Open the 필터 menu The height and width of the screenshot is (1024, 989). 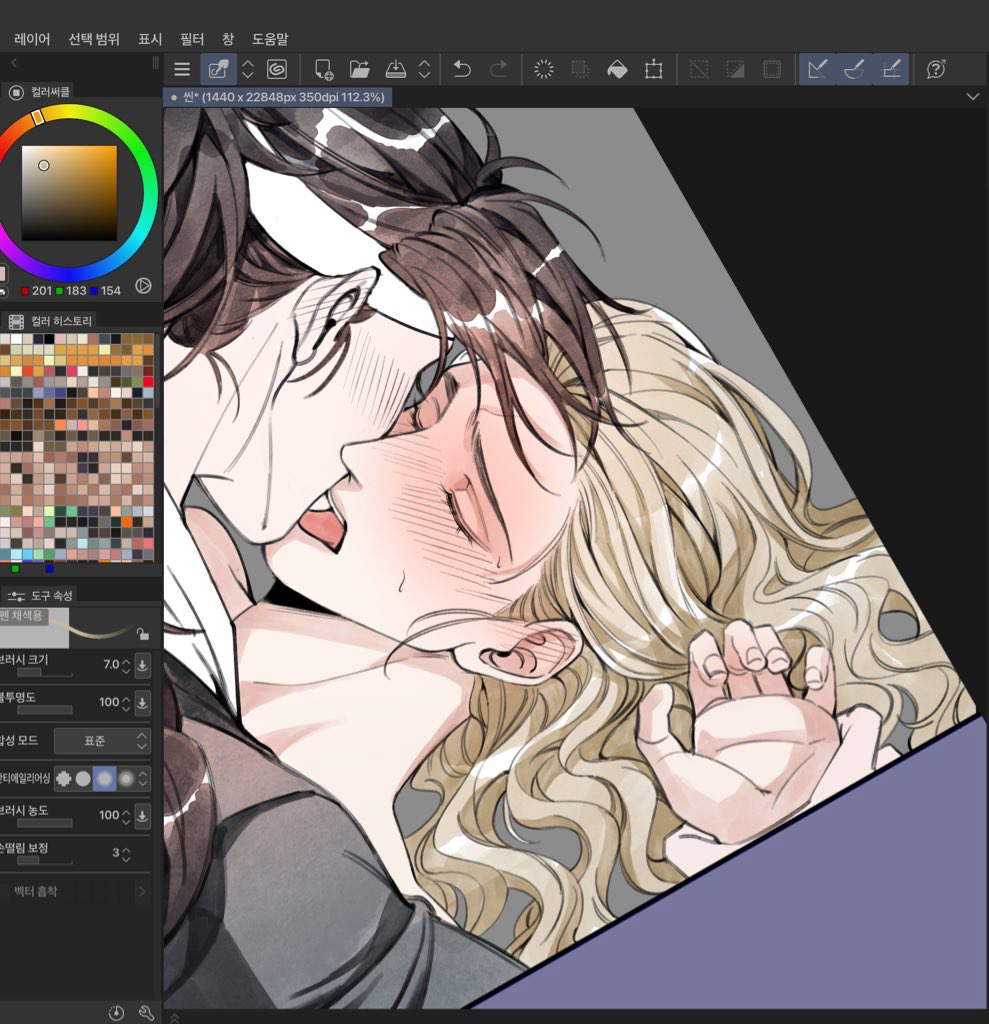tap(191, 39)
